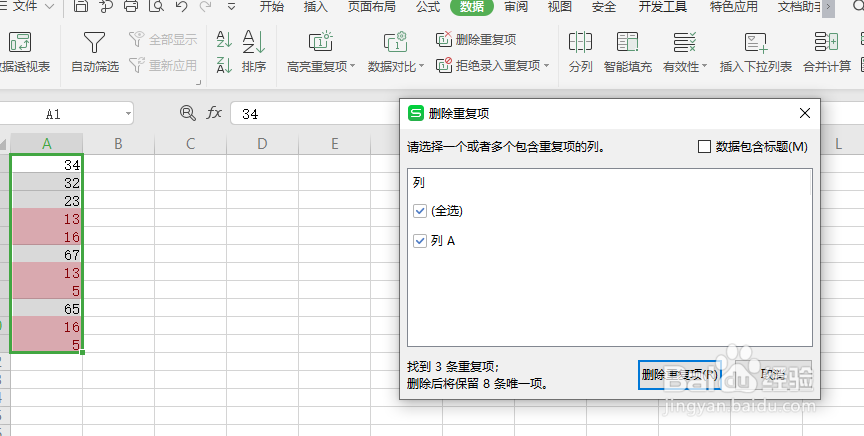
Task: Click the Redo arrow icon
Action: click(x=206, y=7)
